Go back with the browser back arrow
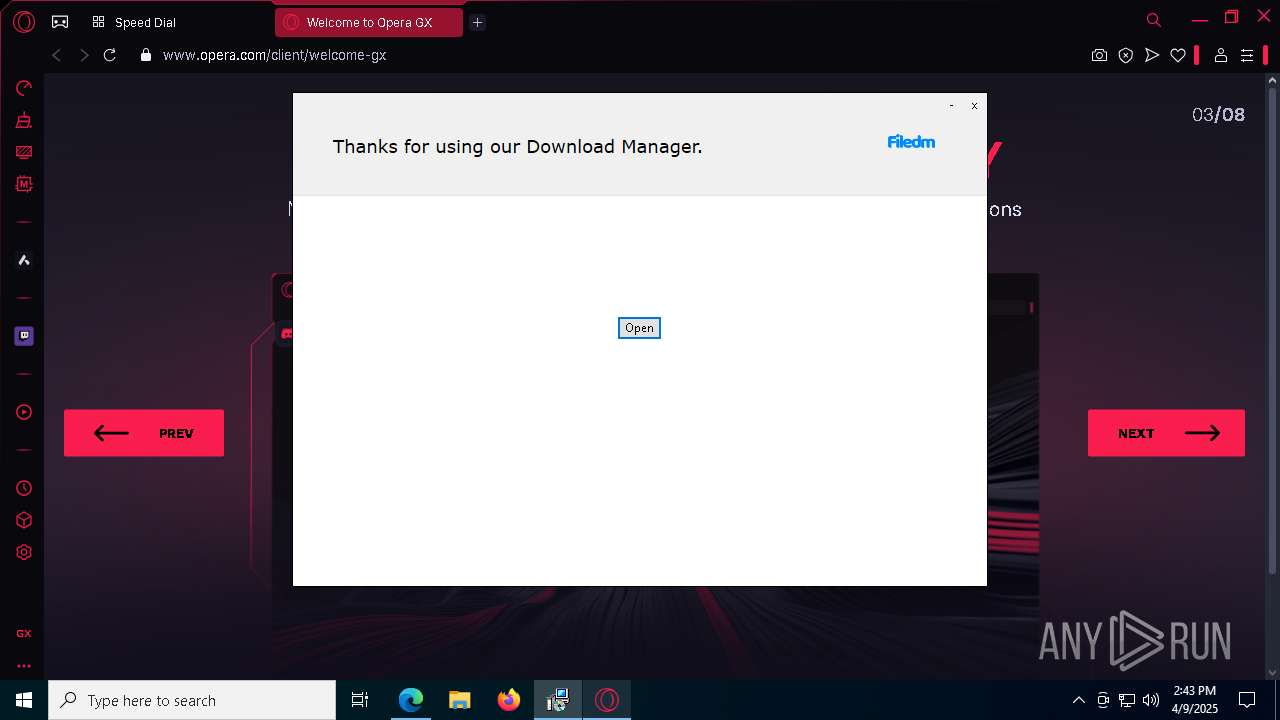 [56, 55]
